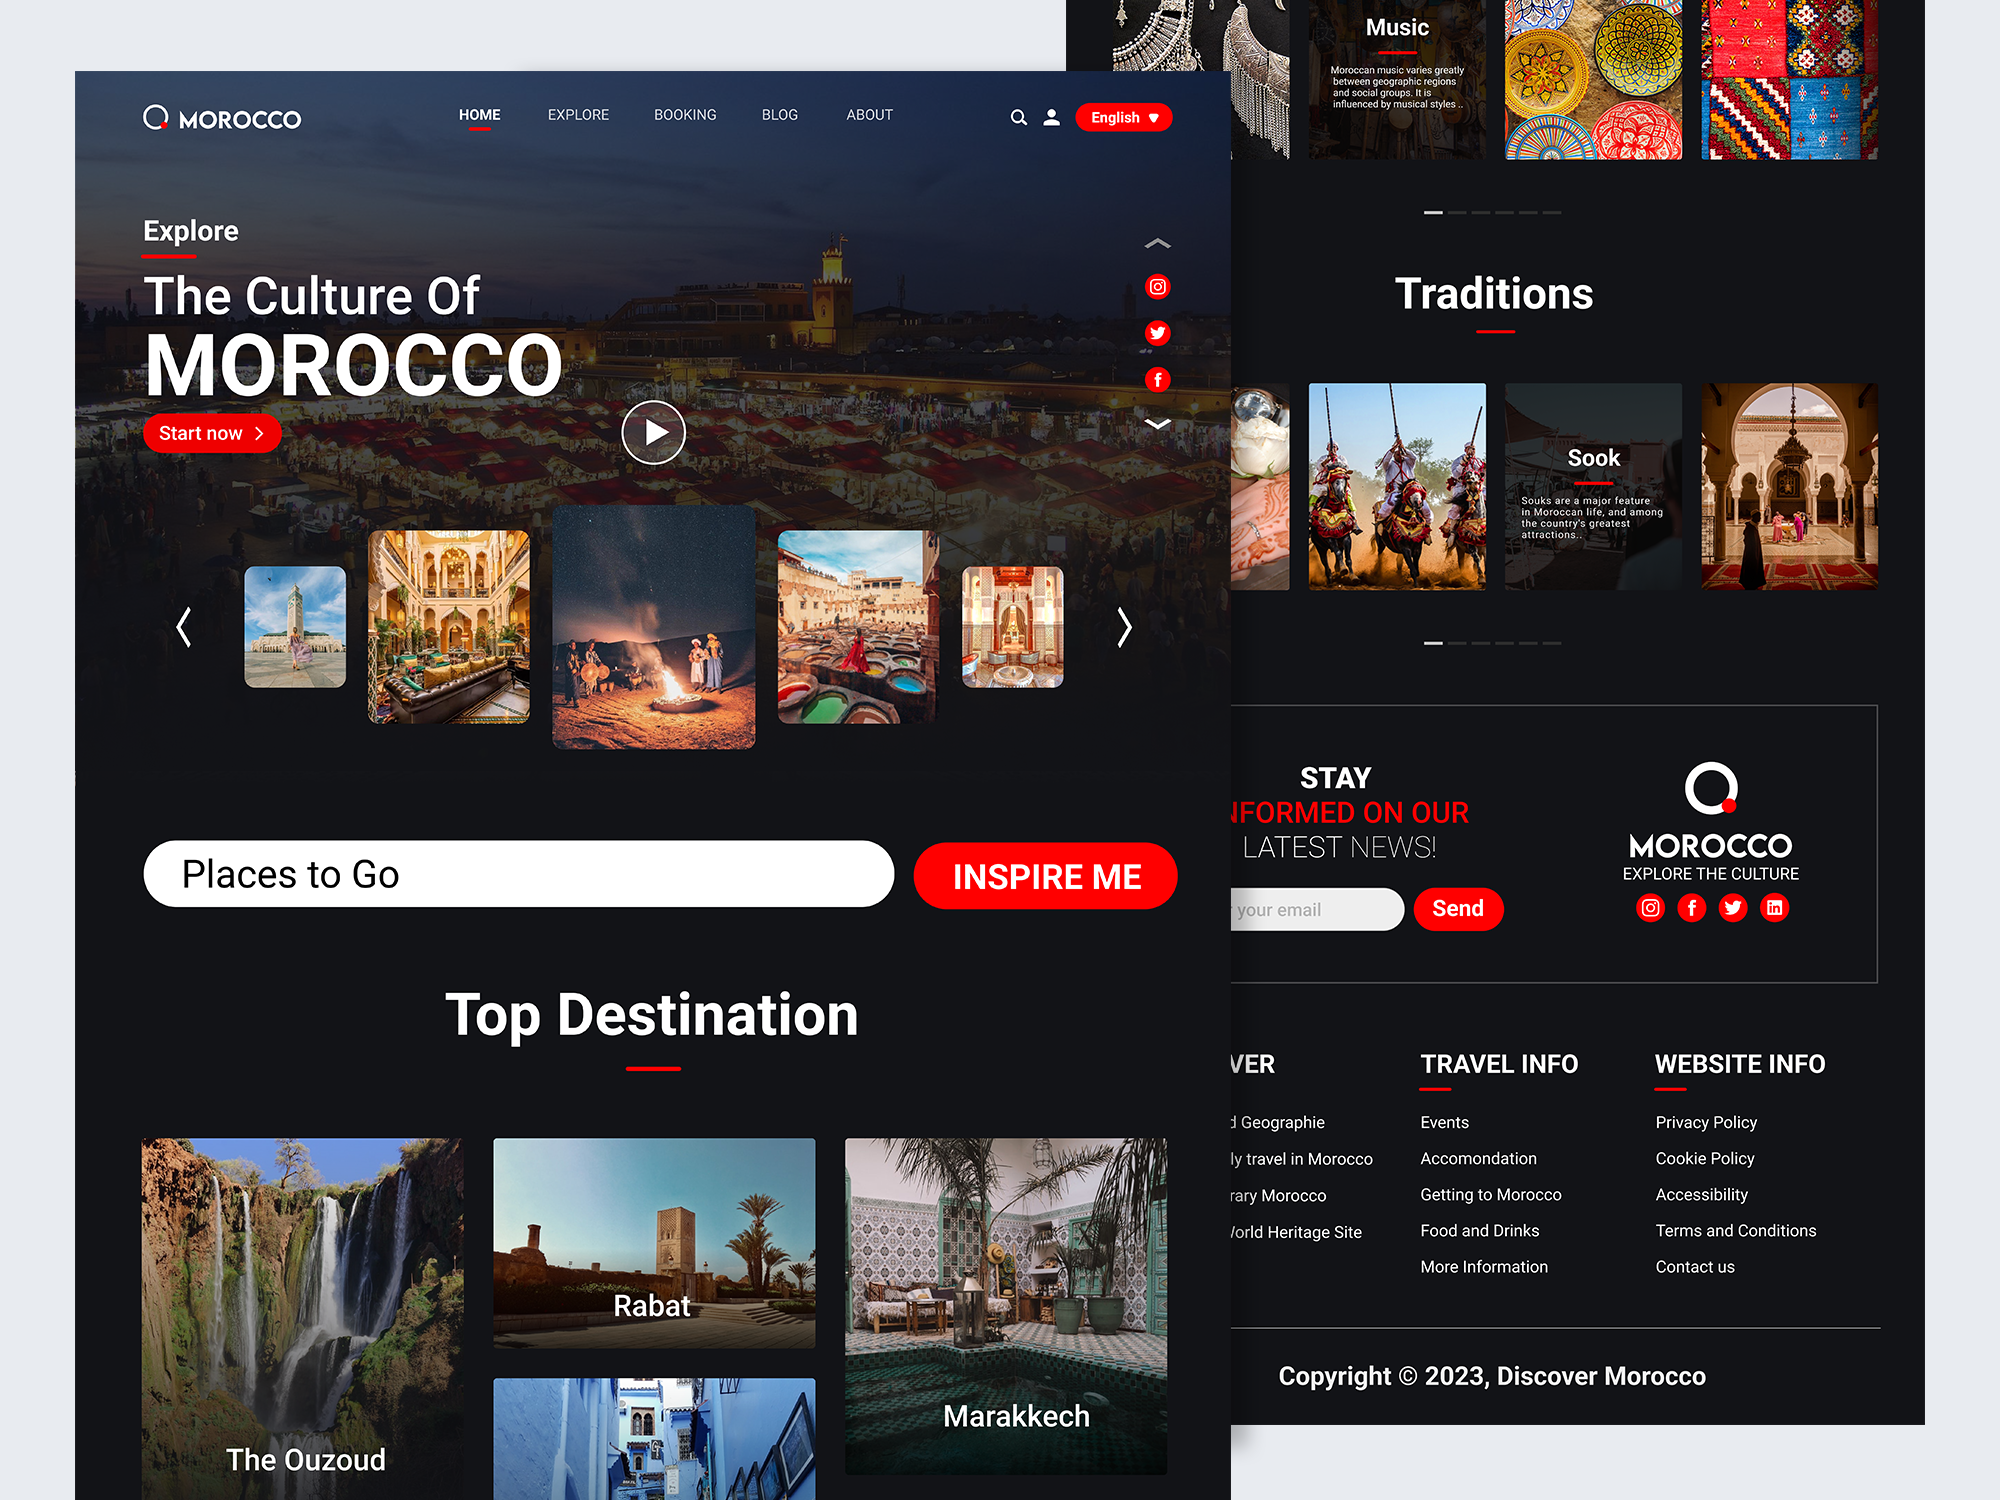Collapse hero section with up chevron
2000x1500 pixels.
[x=1157, y=242]
